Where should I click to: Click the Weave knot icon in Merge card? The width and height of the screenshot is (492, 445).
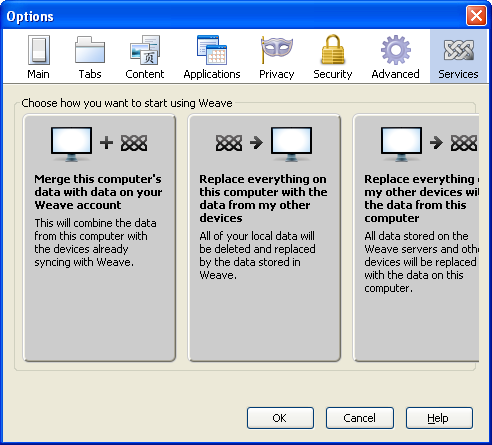tap(134, 143)
